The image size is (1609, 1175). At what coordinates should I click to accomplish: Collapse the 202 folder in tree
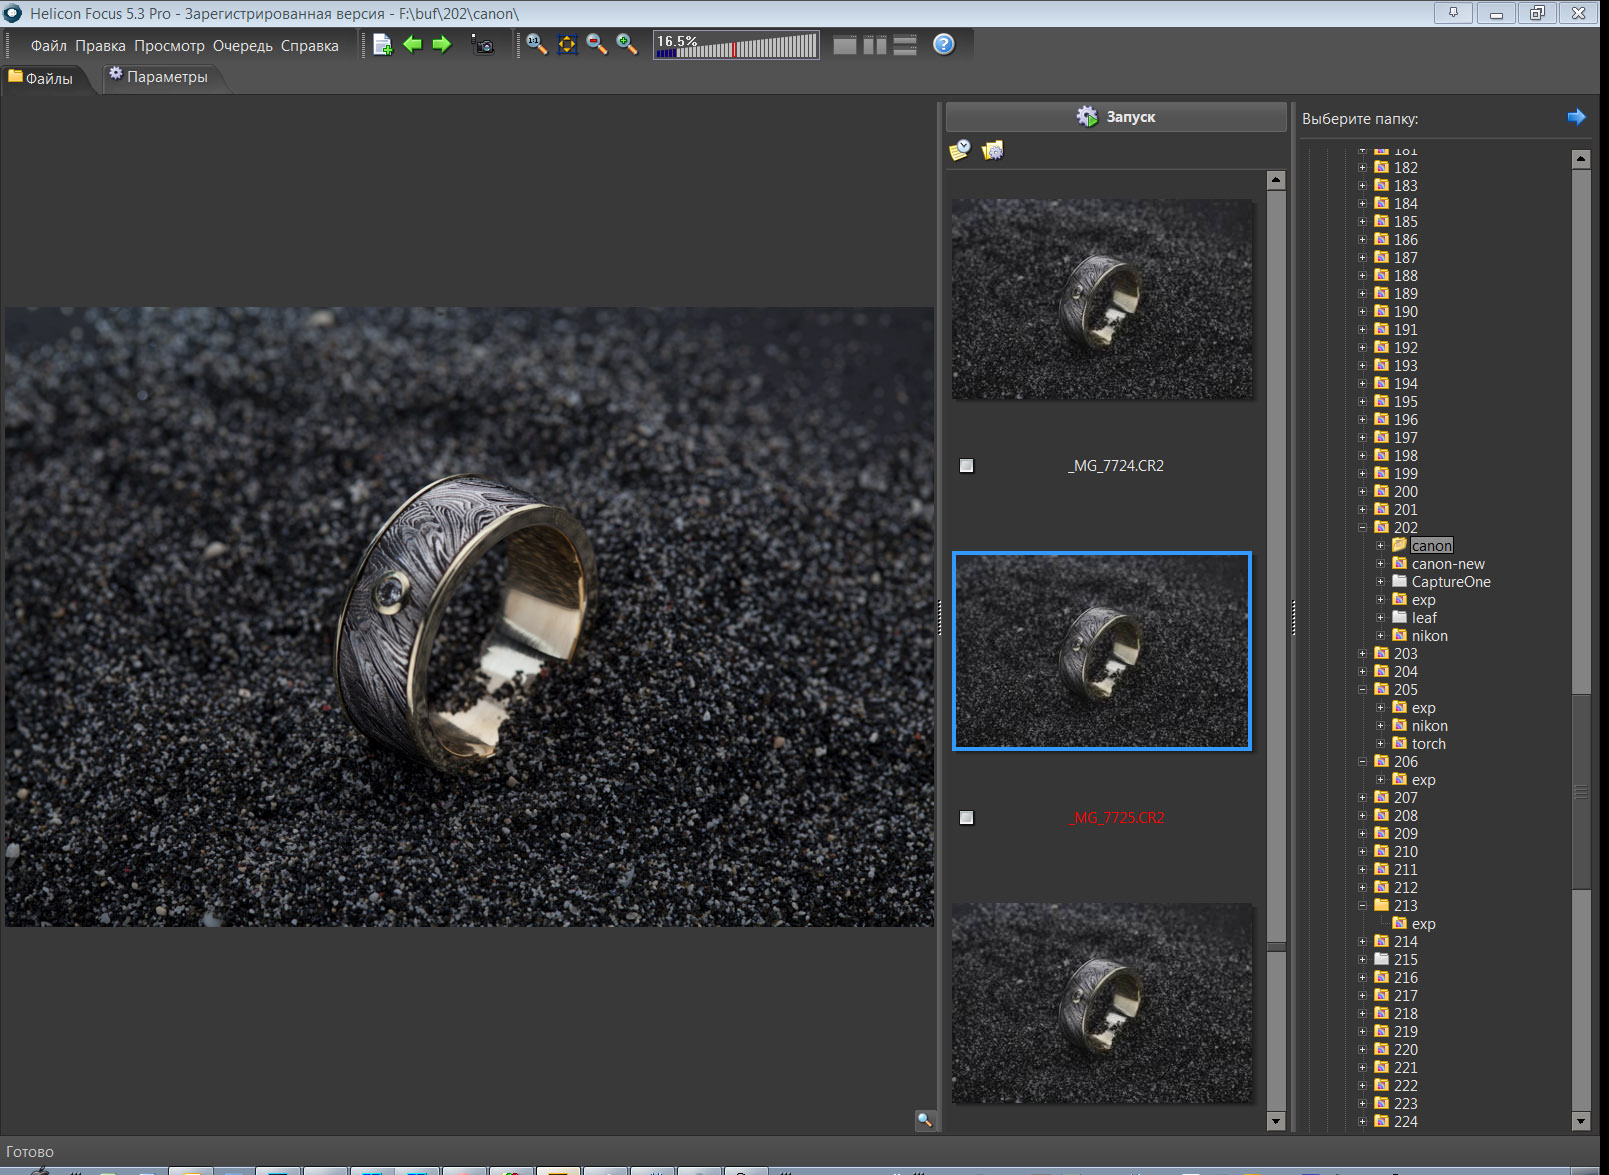1362,528
